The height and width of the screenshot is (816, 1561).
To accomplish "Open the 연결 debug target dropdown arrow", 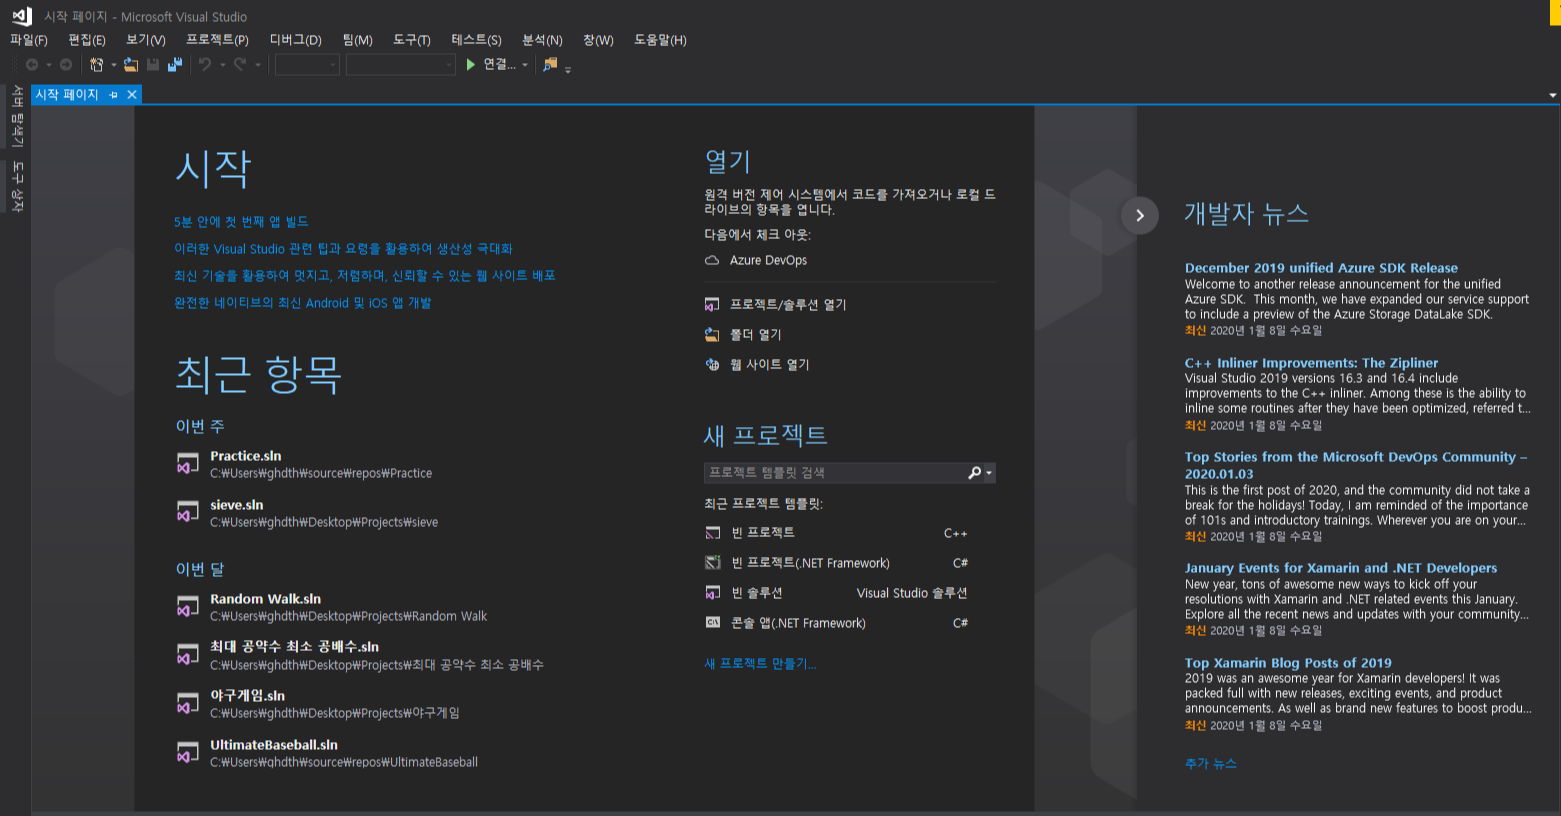I will (525, 65).
